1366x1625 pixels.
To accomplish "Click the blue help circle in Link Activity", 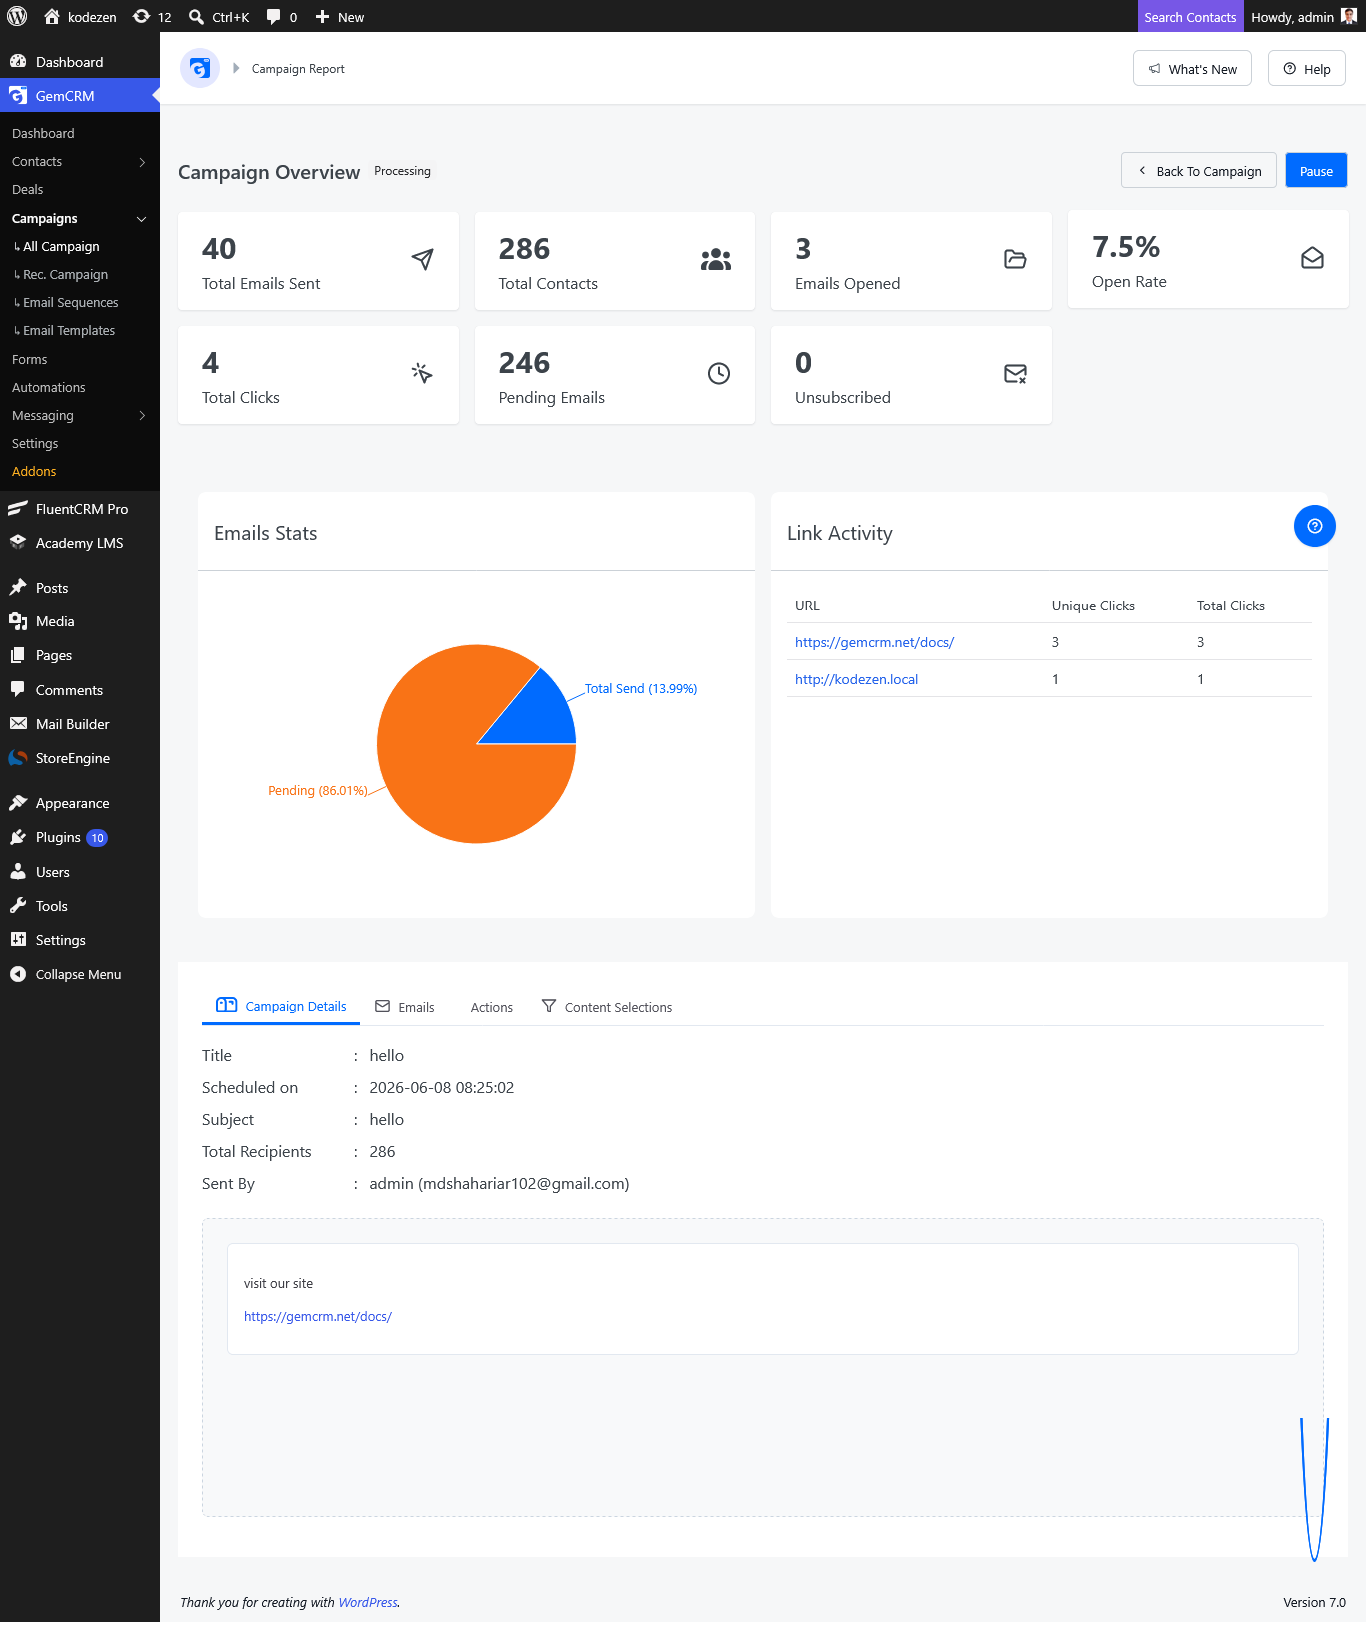I will tap(1315, 526).
